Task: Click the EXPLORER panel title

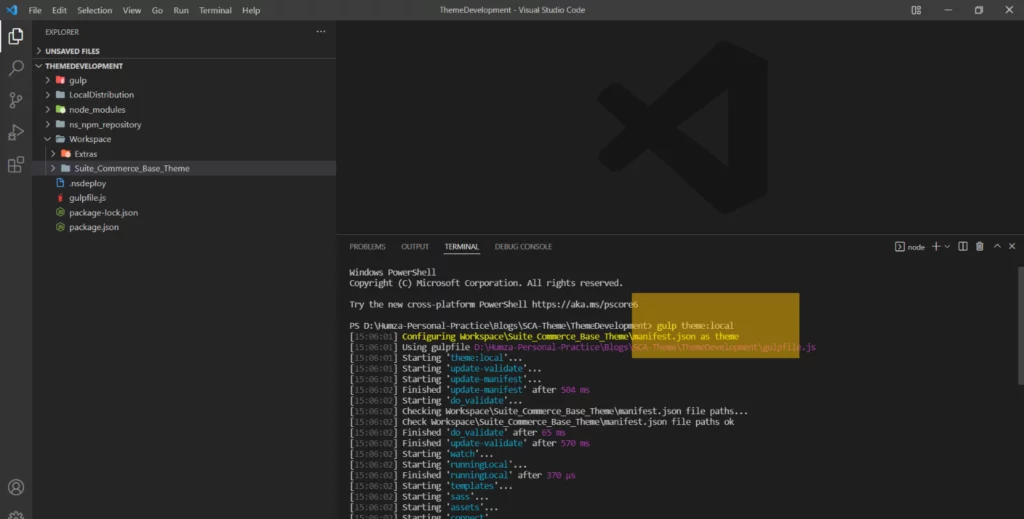Action: click(62, 32)
